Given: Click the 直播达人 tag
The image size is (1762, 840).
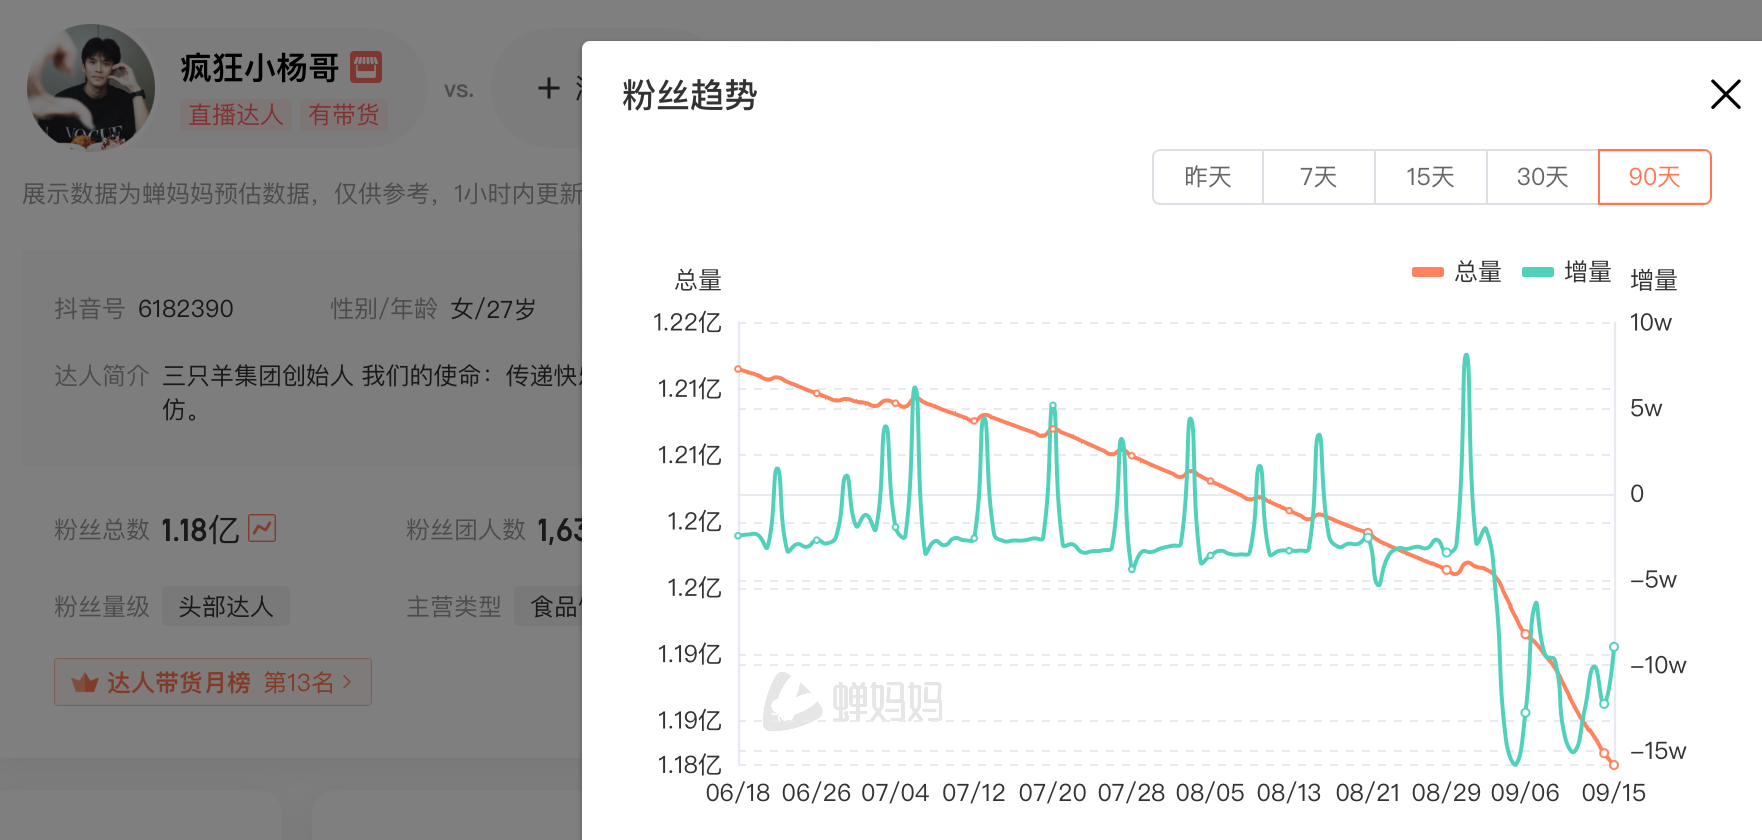Looking at the screenshot, I should click(236, 115).
